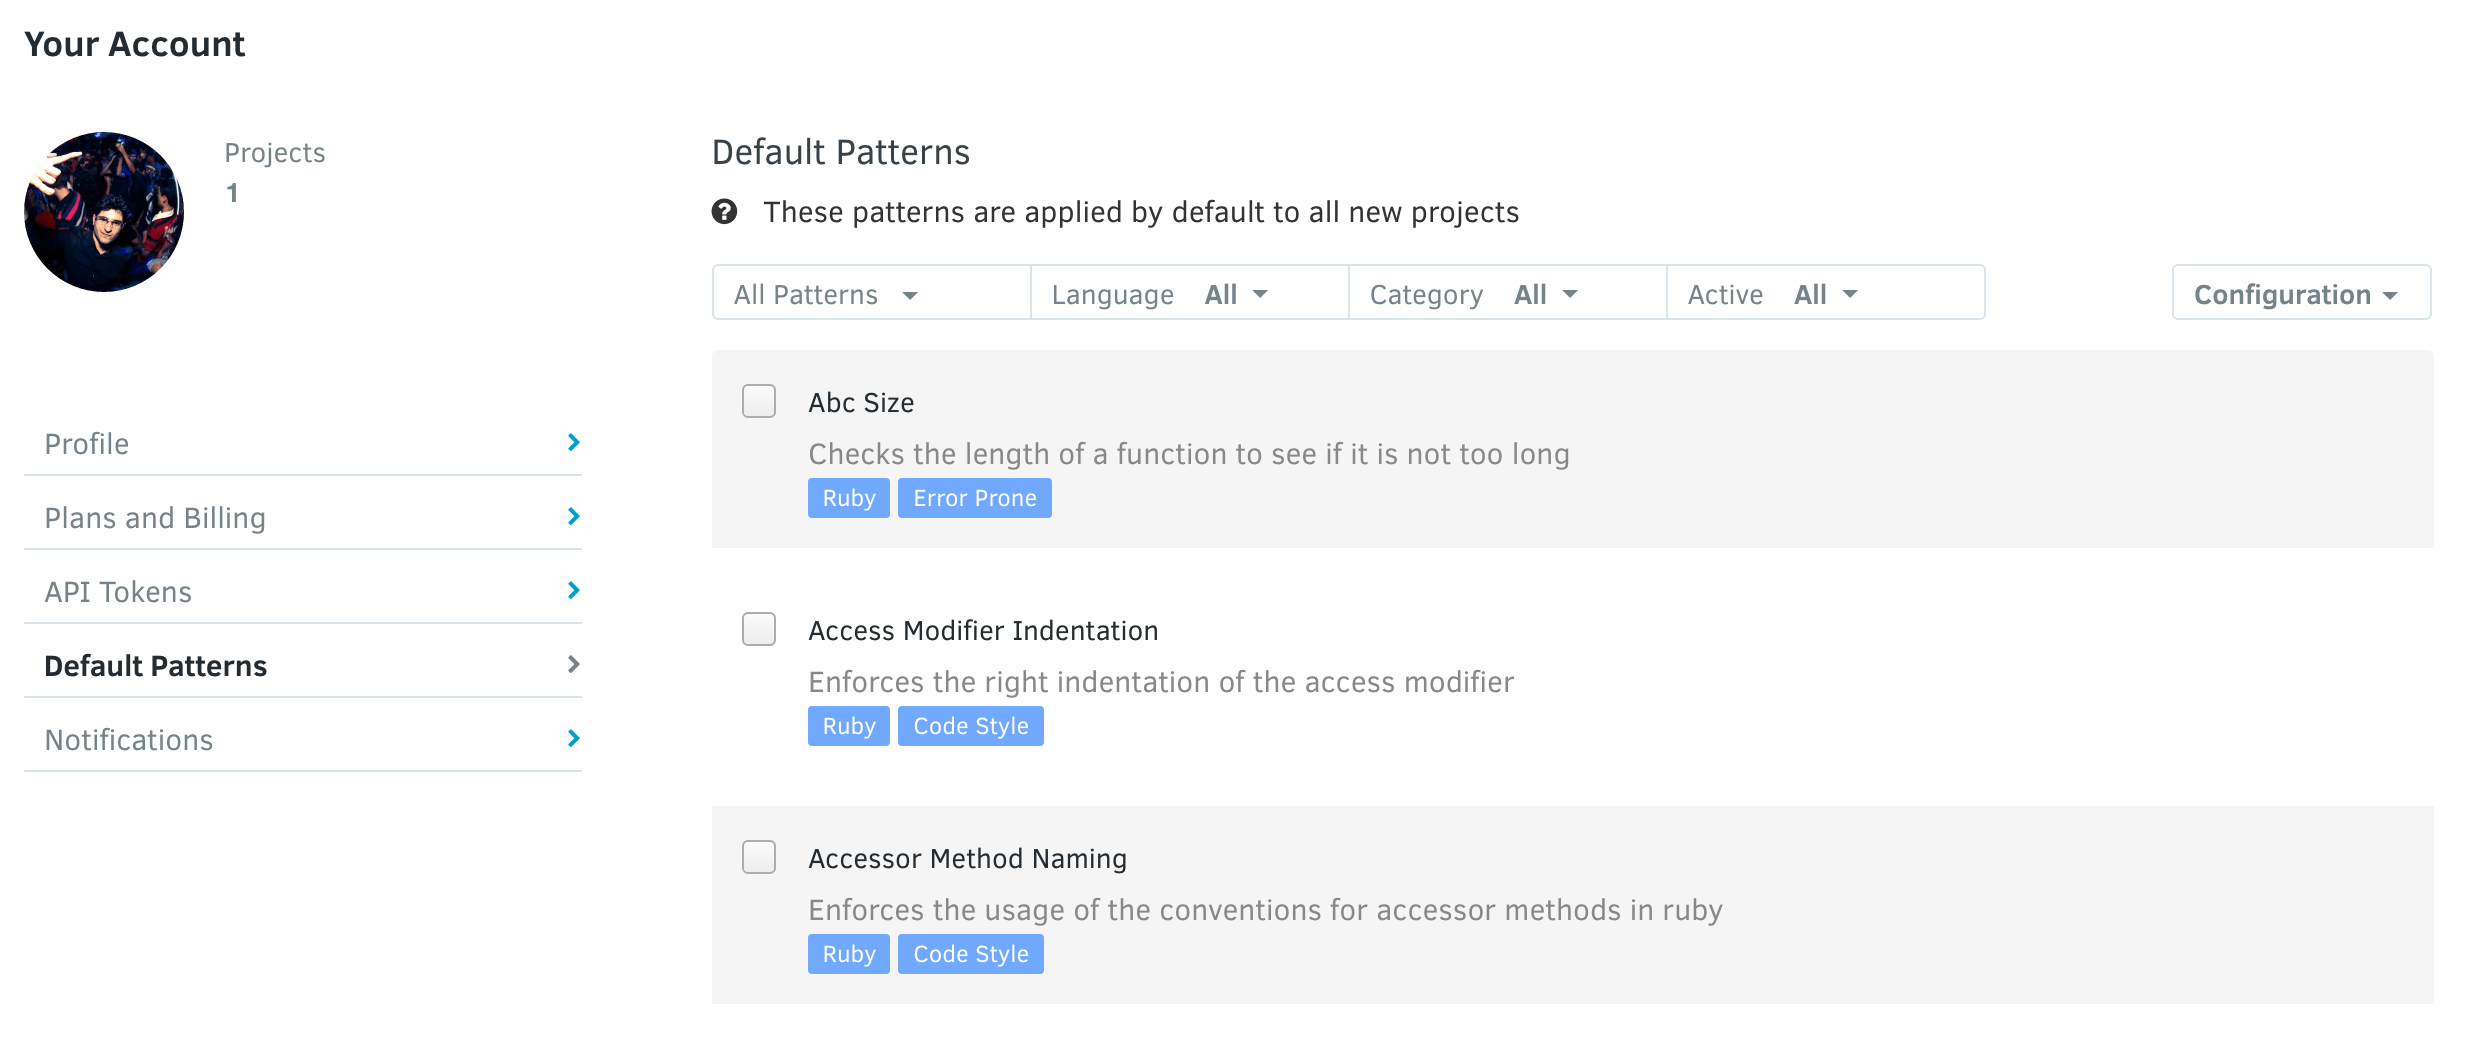Open the Configuration menu
The height and width of the screenshot is (1056, 2478).
pos(2301,294)
